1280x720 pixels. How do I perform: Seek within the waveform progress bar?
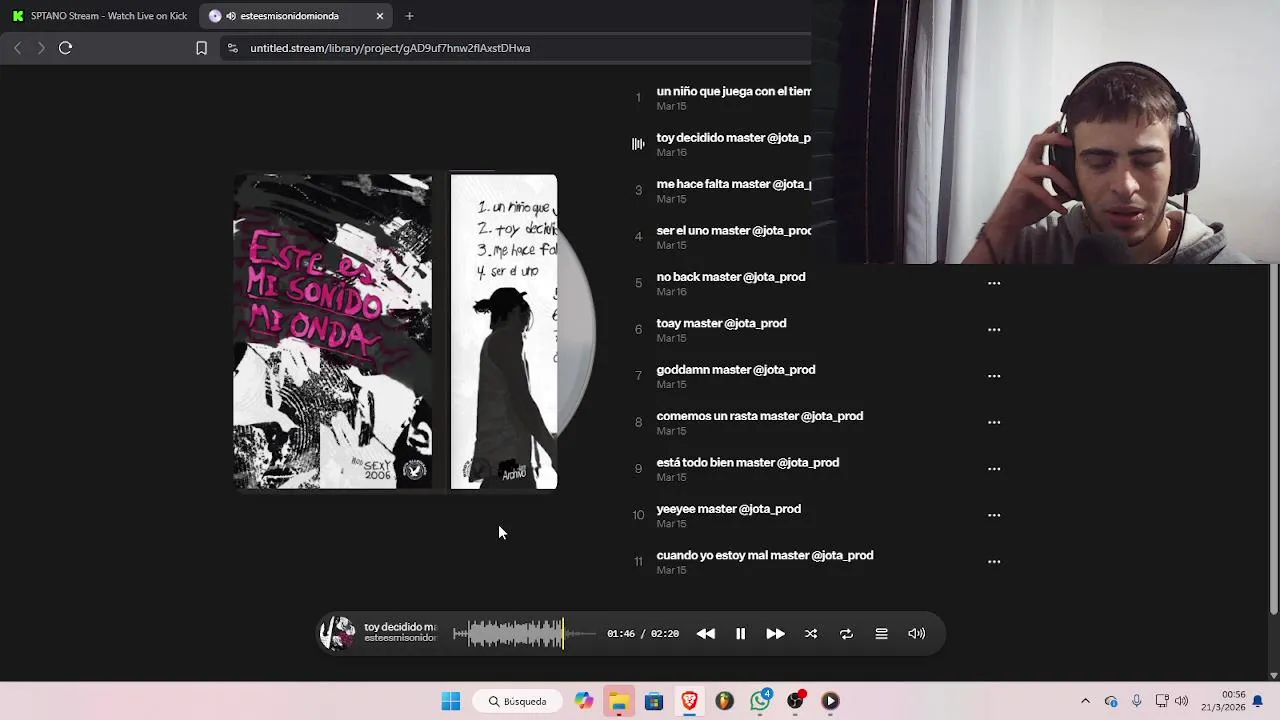(524, 633)
